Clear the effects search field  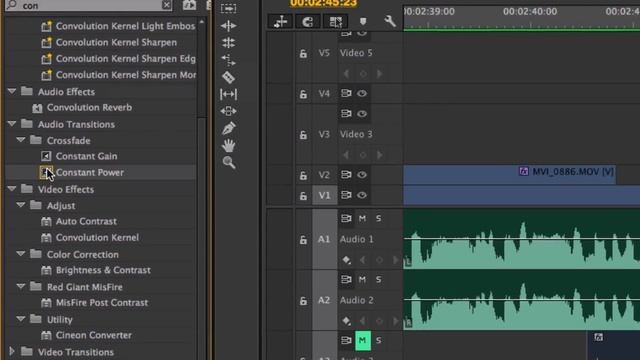[x=167, y=5]
